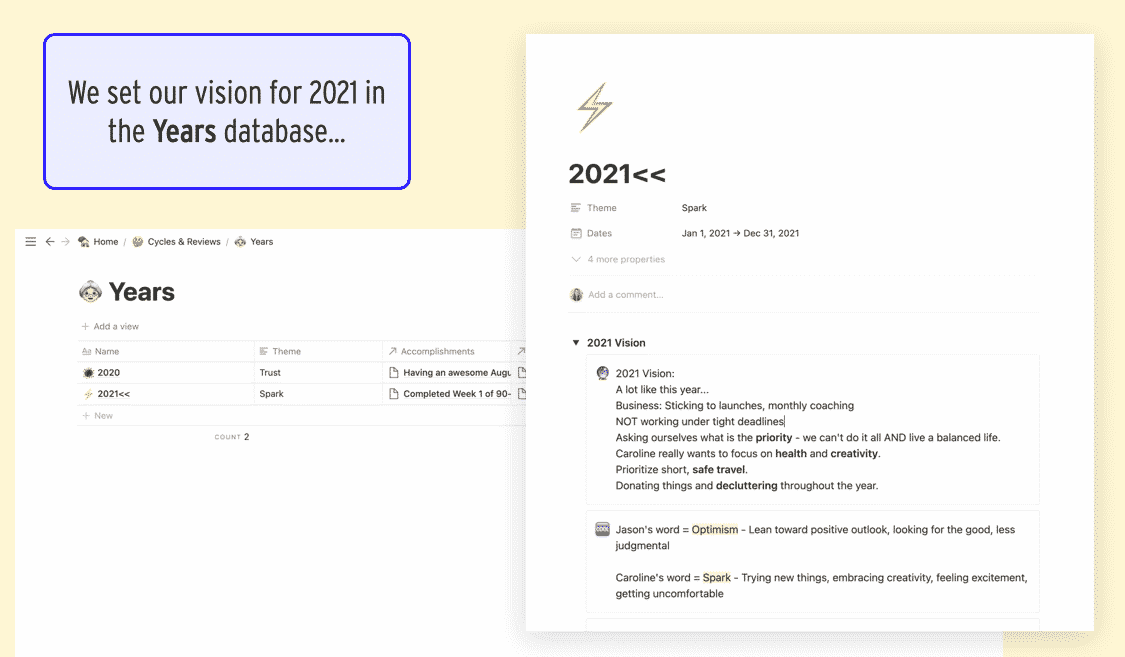Image resolution: width=1125 pixels, height=657 pixels.
Task: Expand 4 more properties
Action: pos(618,260)
